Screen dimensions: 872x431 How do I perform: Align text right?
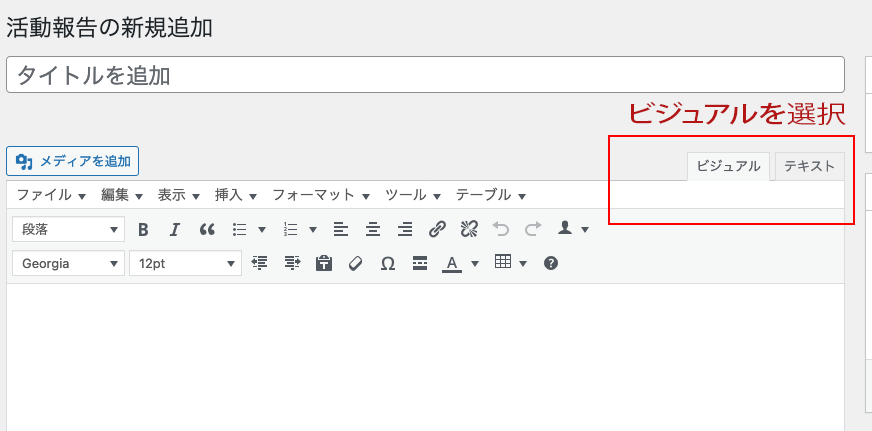[x=405, y=229]
